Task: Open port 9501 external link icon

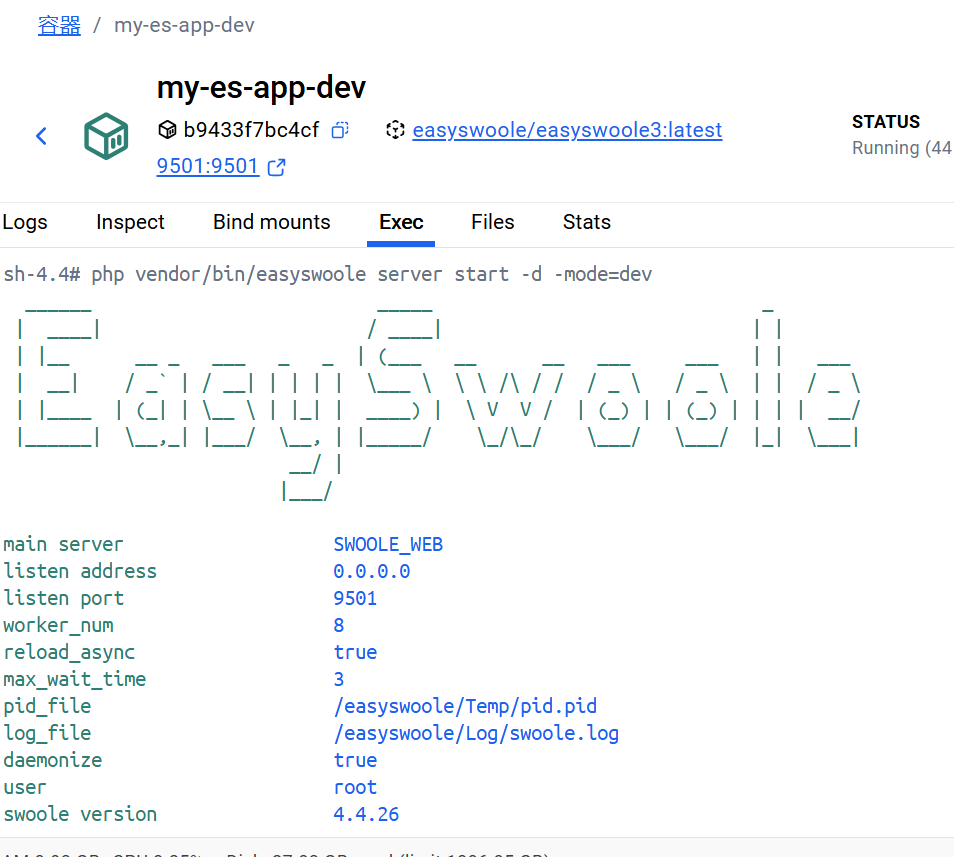Action: [x=276, y=167]
